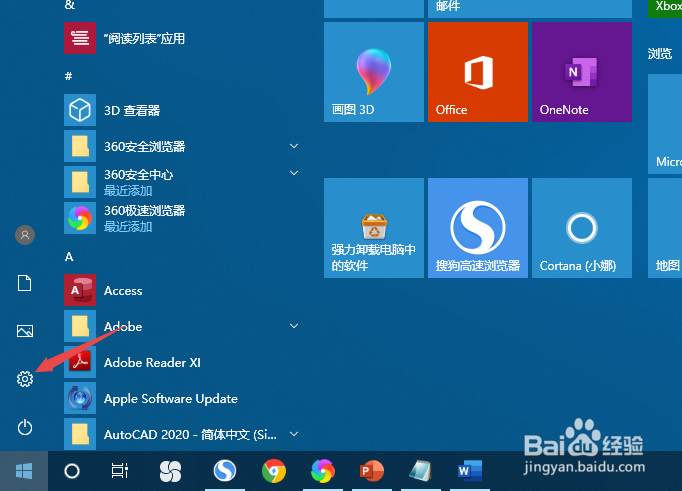Click the '3D 查看器' label text
Screen dimensions: 682x491
point(132,110)
